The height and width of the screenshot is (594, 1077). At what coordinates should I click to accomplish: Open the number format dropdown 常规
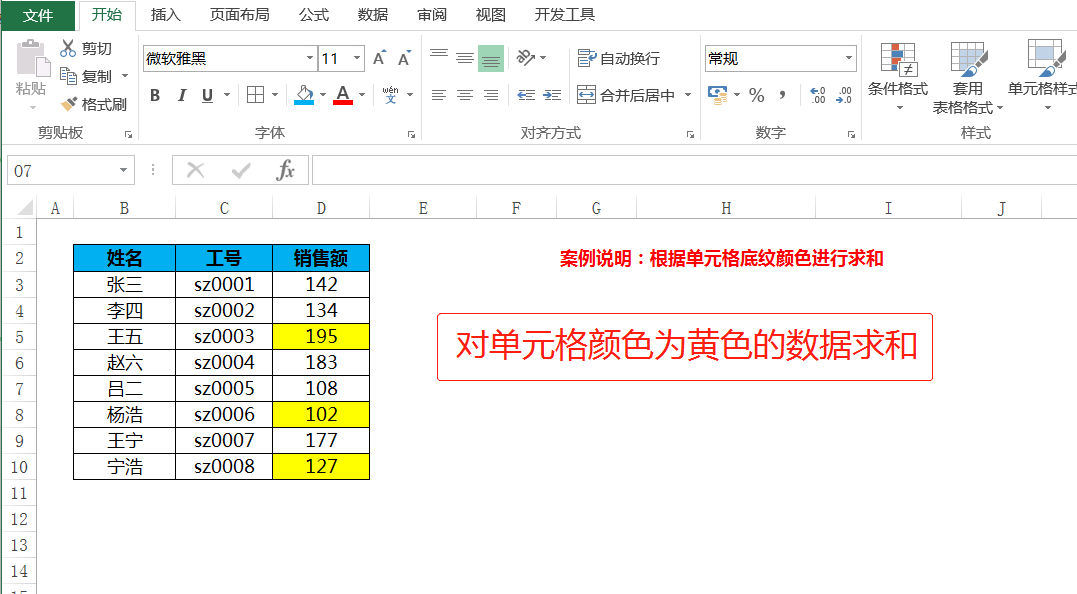849,58
